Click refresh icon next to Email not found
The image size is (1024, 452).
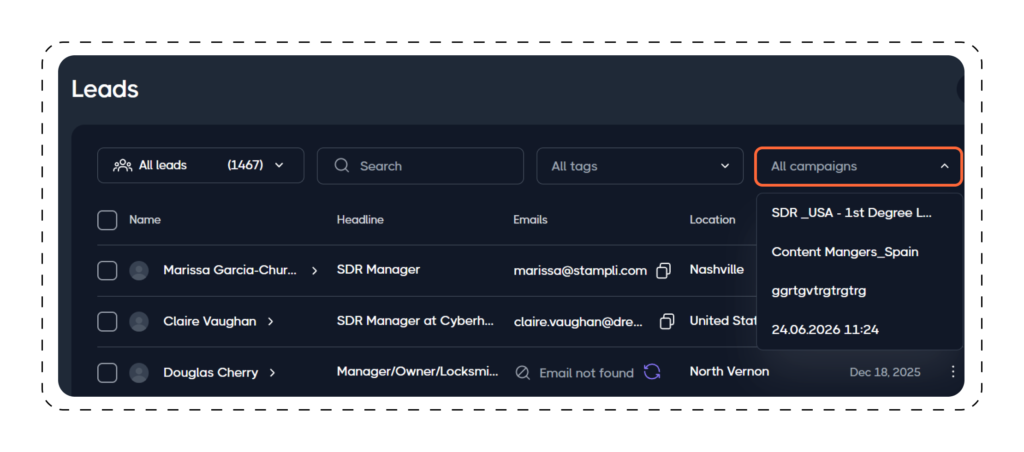(x=652, y=372)
